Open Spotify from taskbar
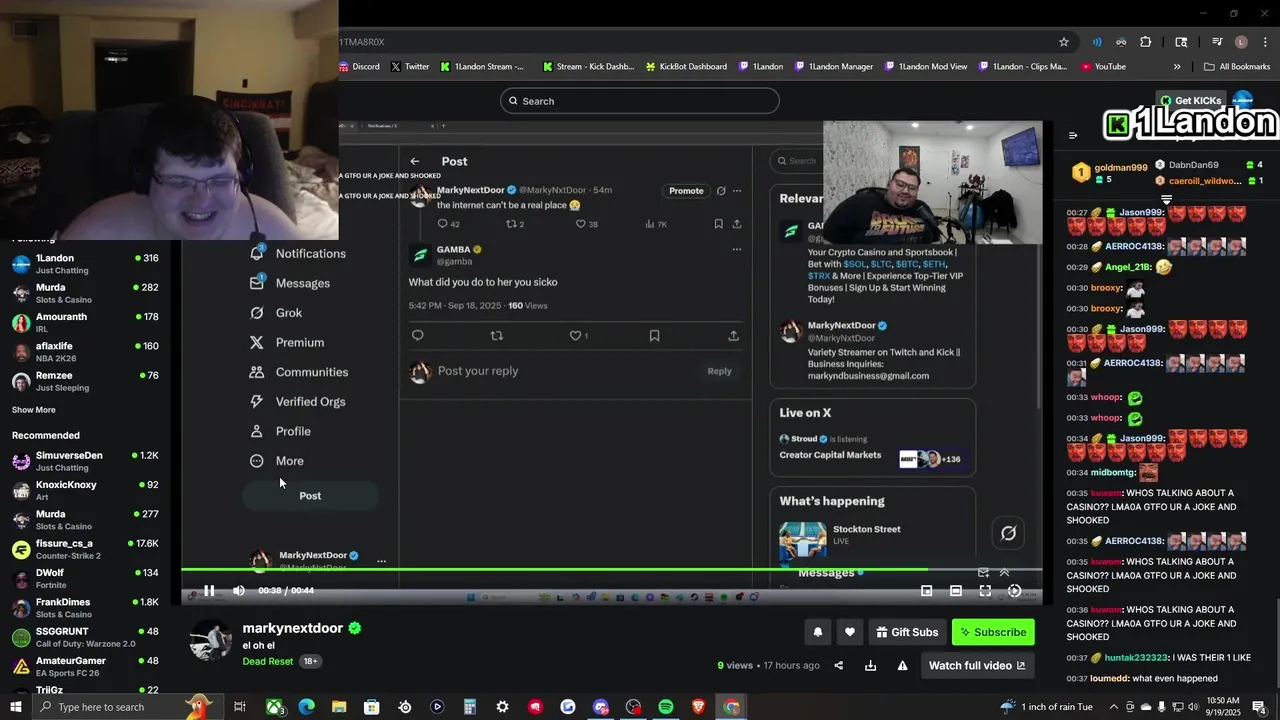 [x=666, y=707]
